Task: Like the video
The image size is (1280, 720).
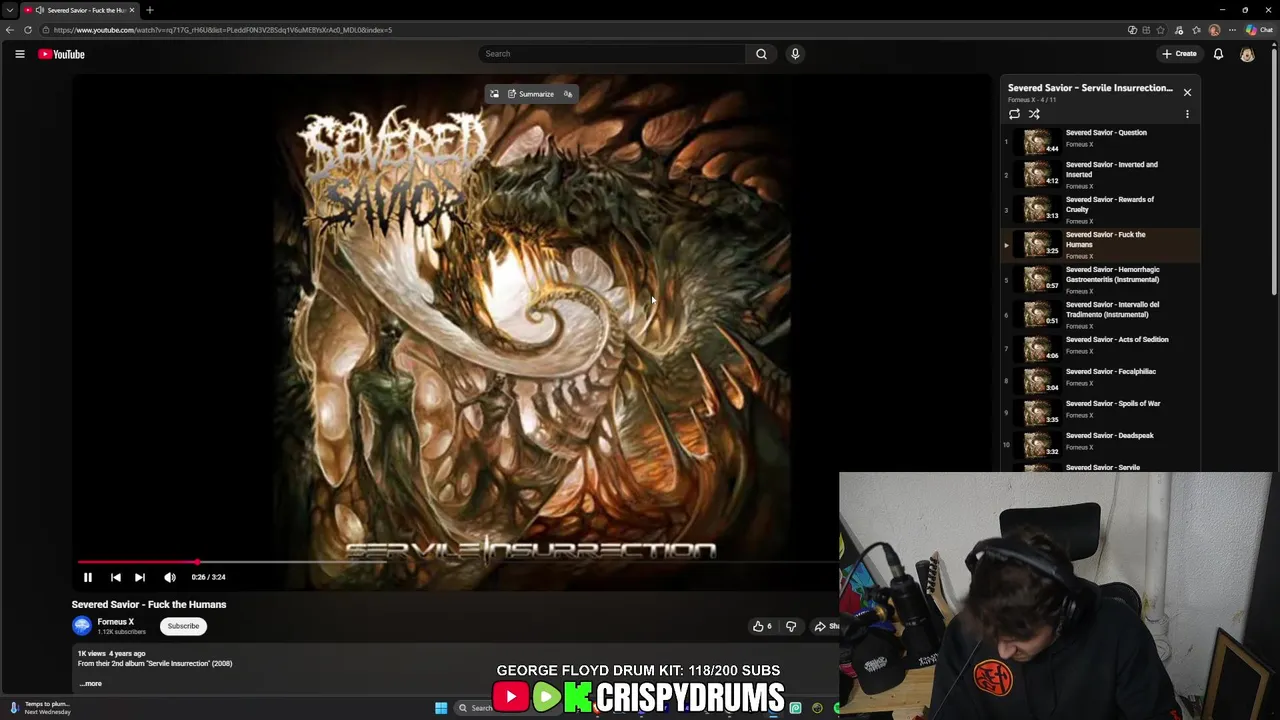Action: pos(762,626)
